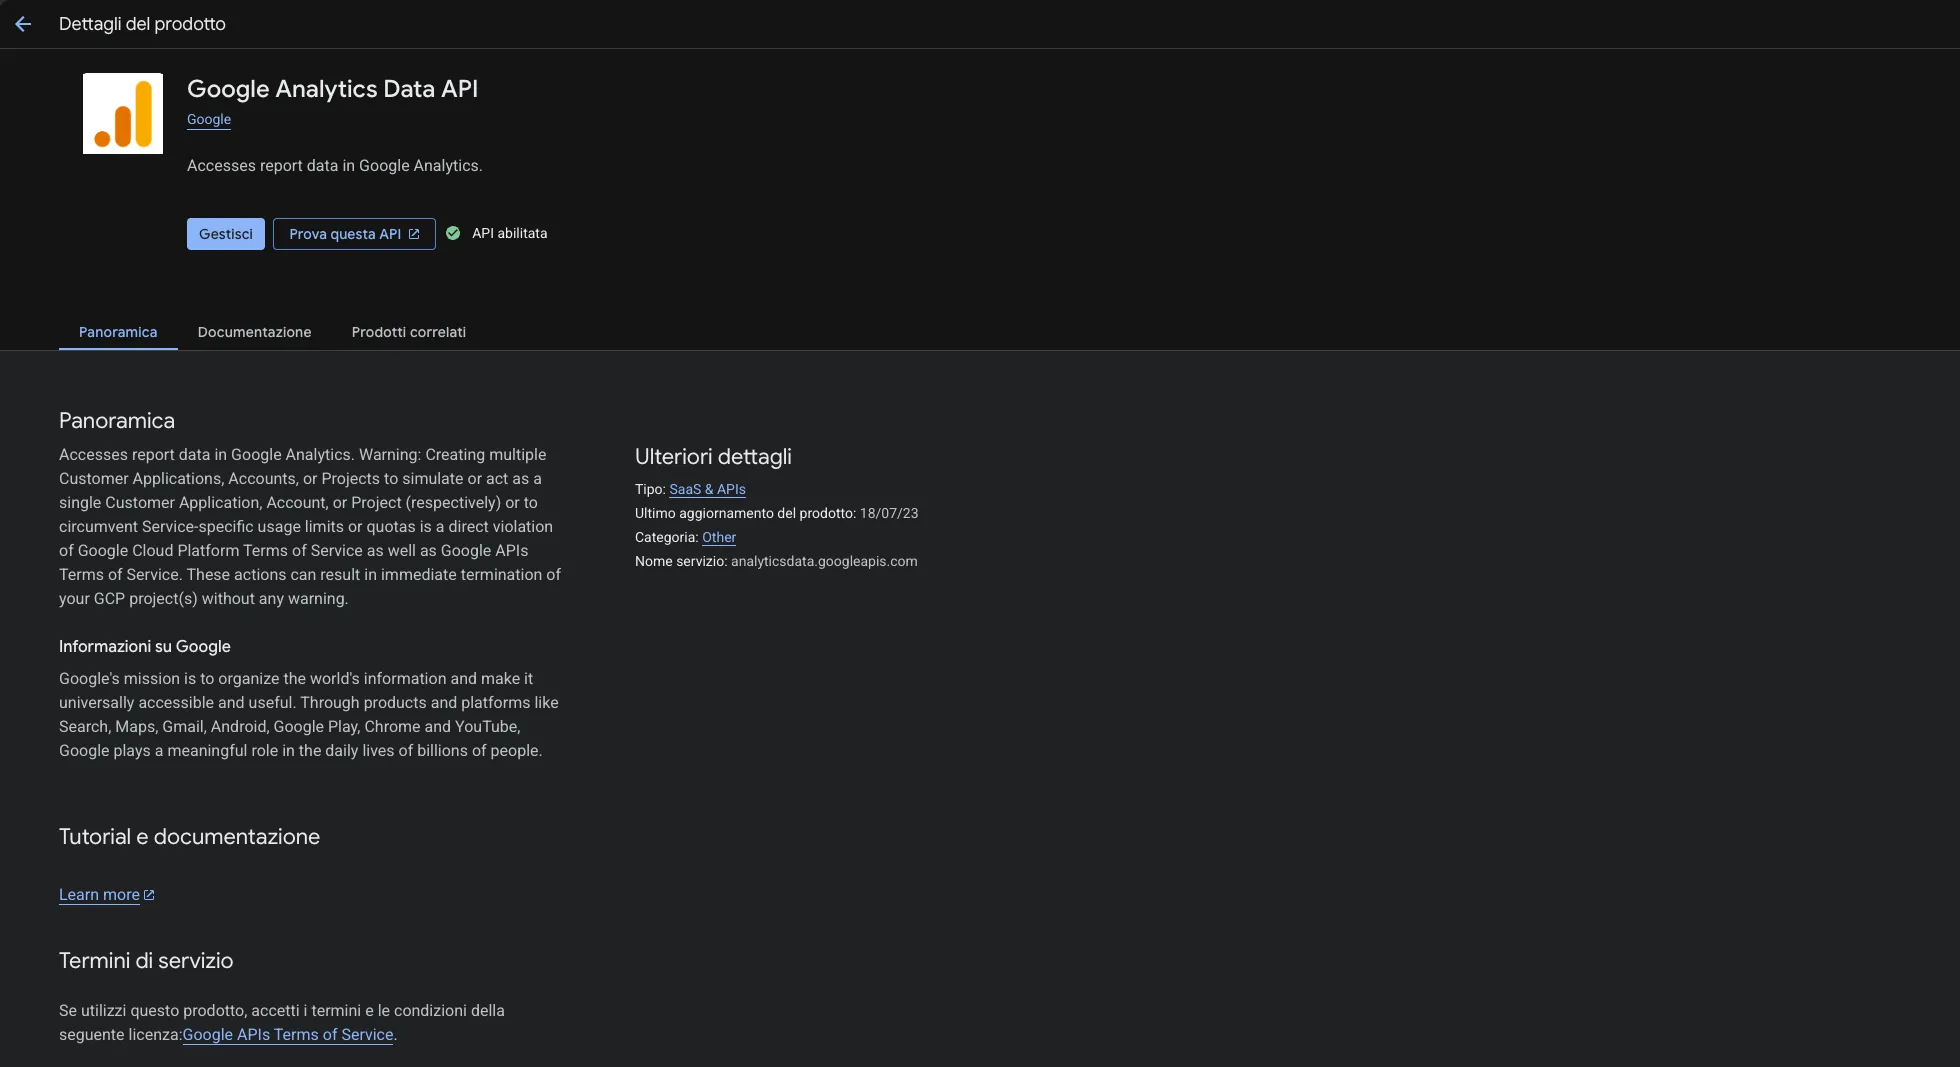Click the 'Informazioni su Google' heading
The width and height of the screenshot is (1960, 1067).
coord(145,647)
